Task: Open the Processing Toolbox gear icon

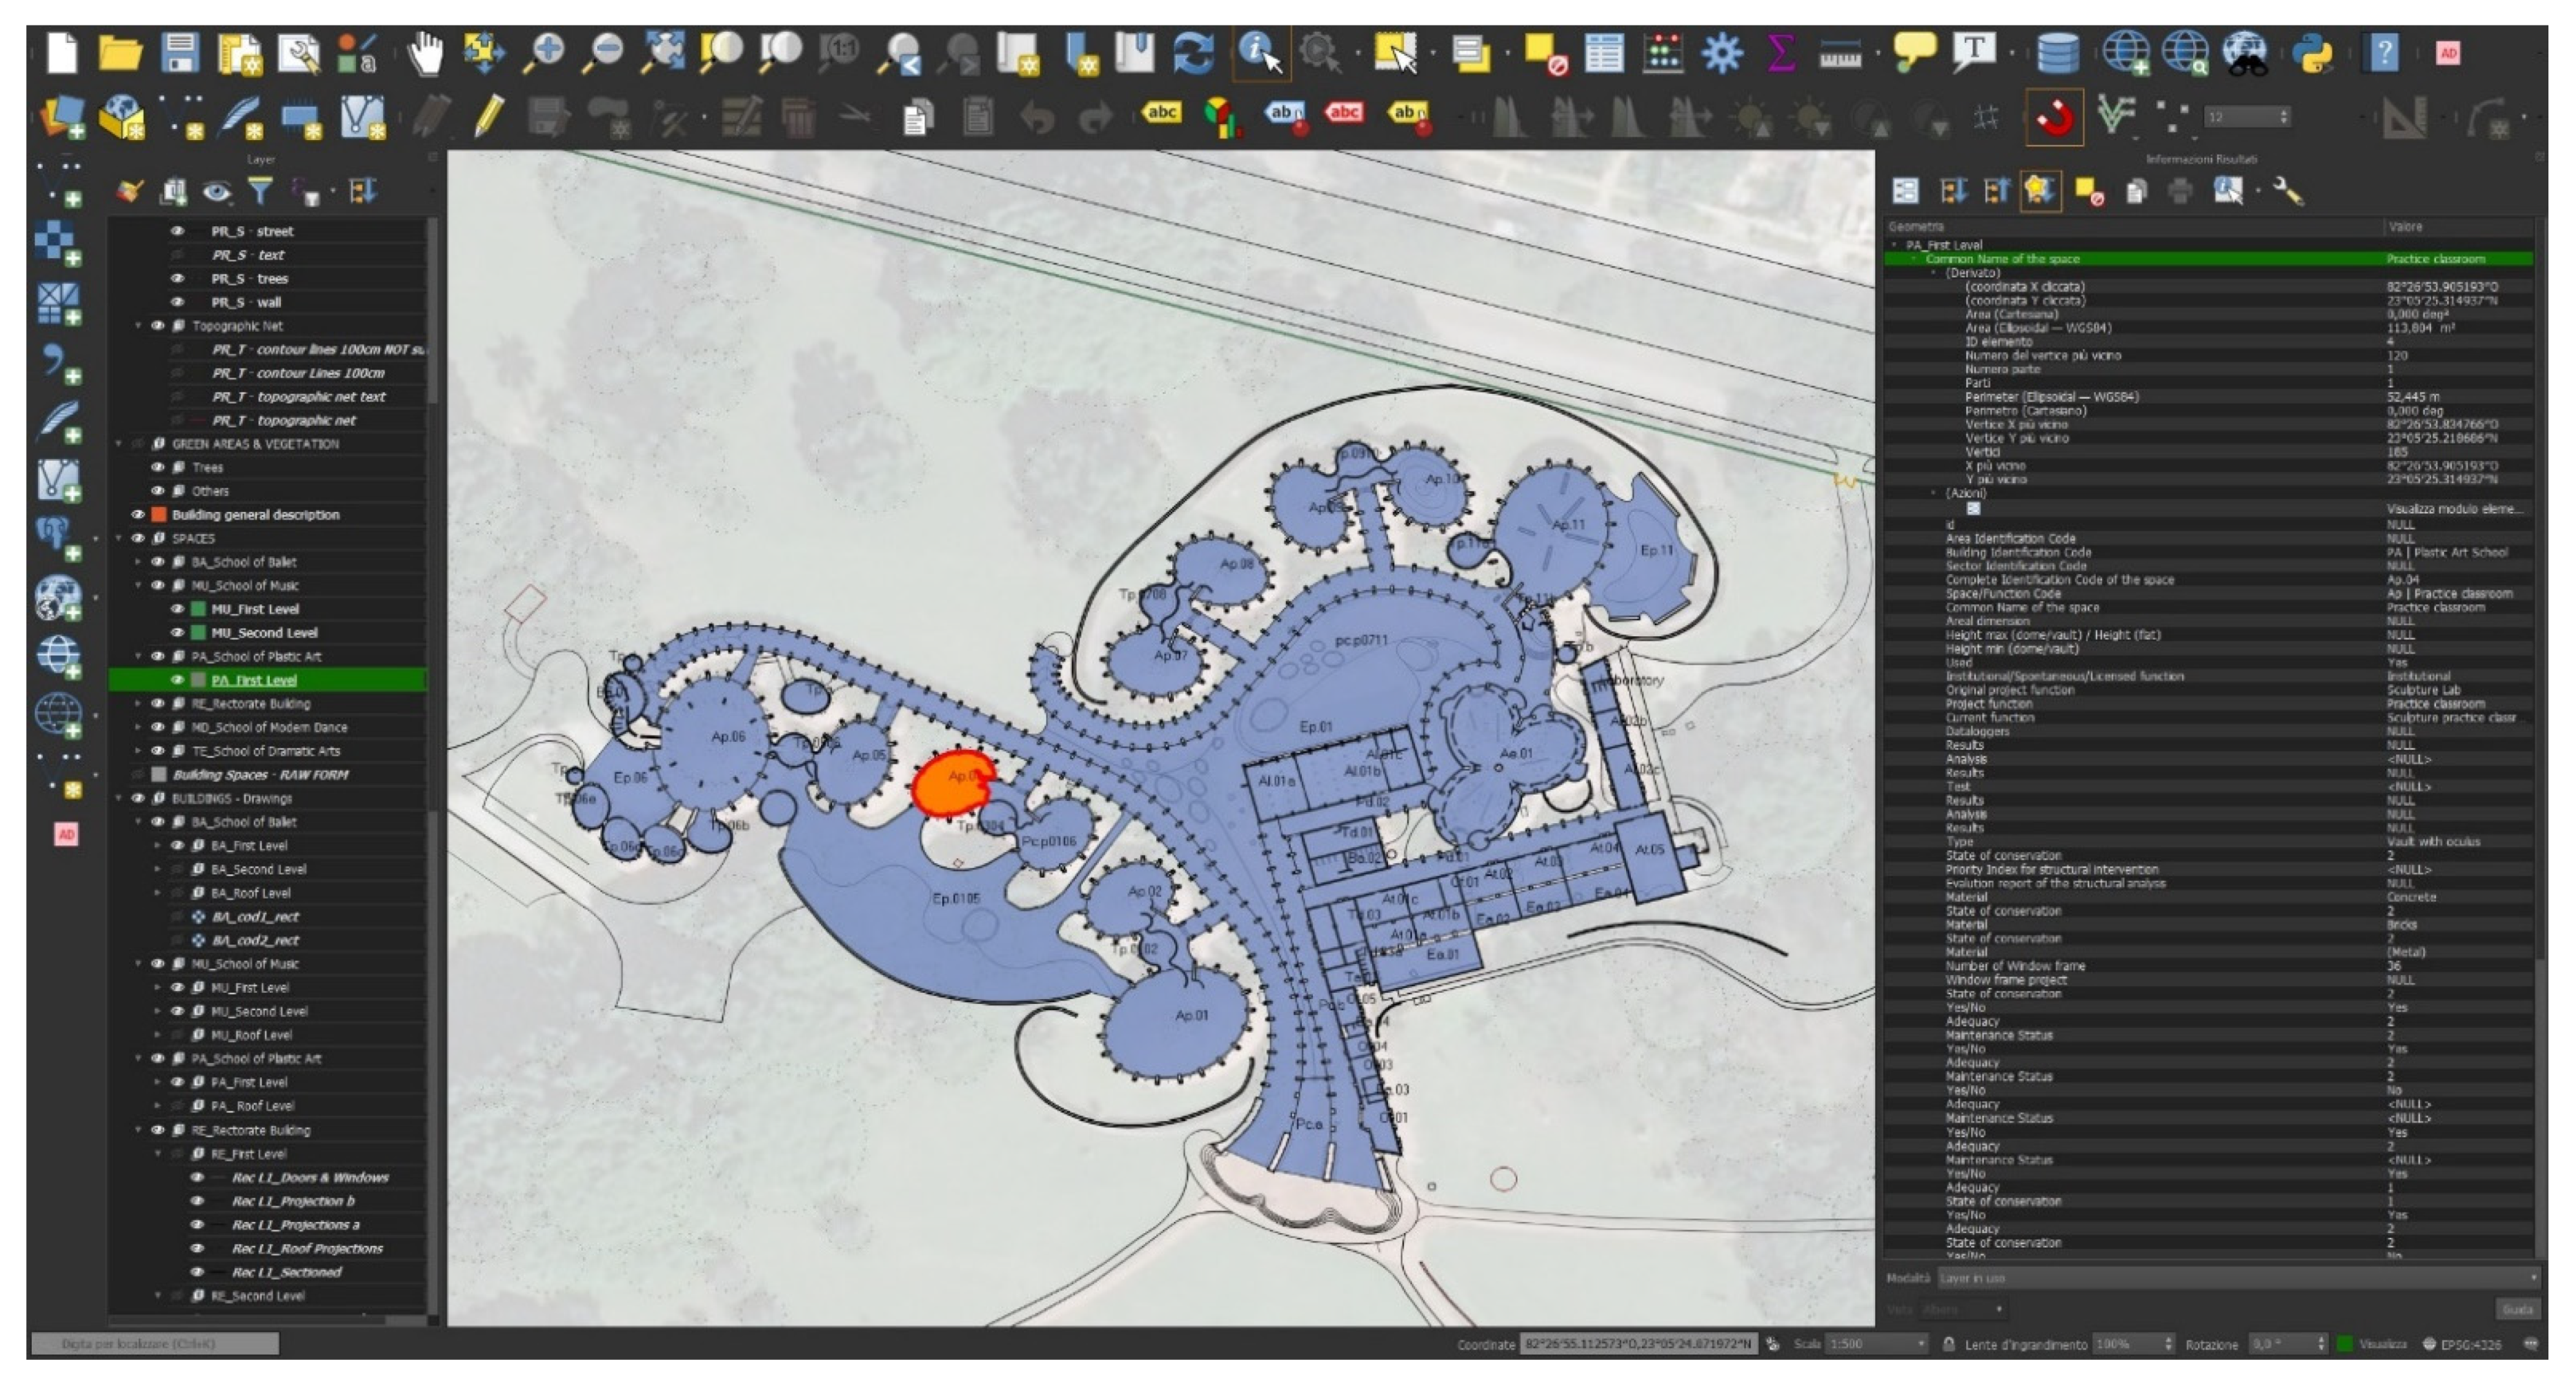Action: point(1722,53)
